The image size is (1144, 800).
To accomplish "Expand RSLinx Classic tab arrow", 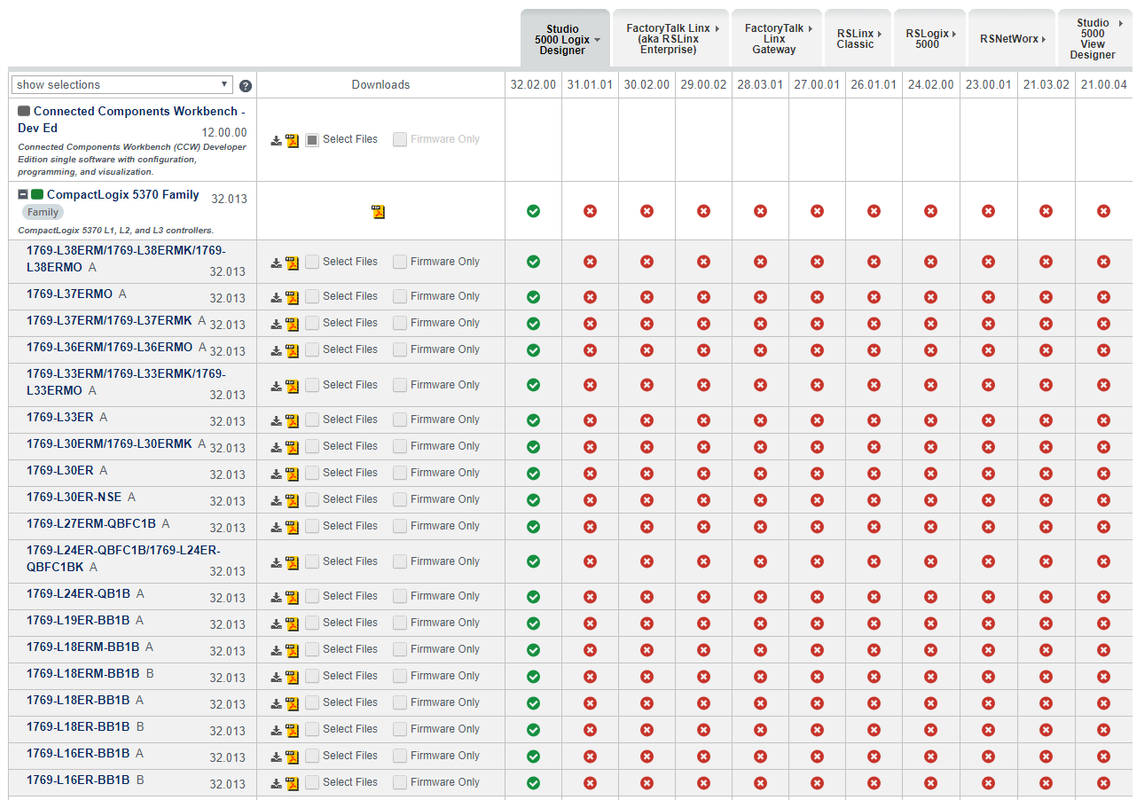I will 879,34.
